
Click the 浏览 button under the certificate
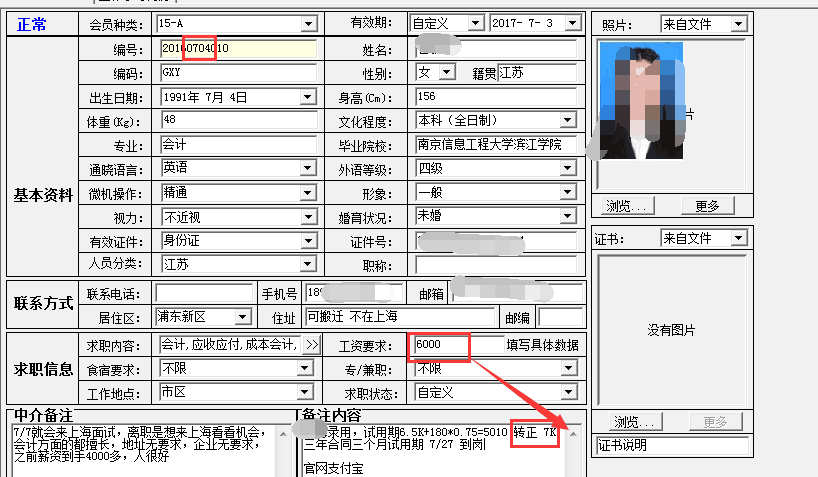pyautogui.click(x=635, y=422)
